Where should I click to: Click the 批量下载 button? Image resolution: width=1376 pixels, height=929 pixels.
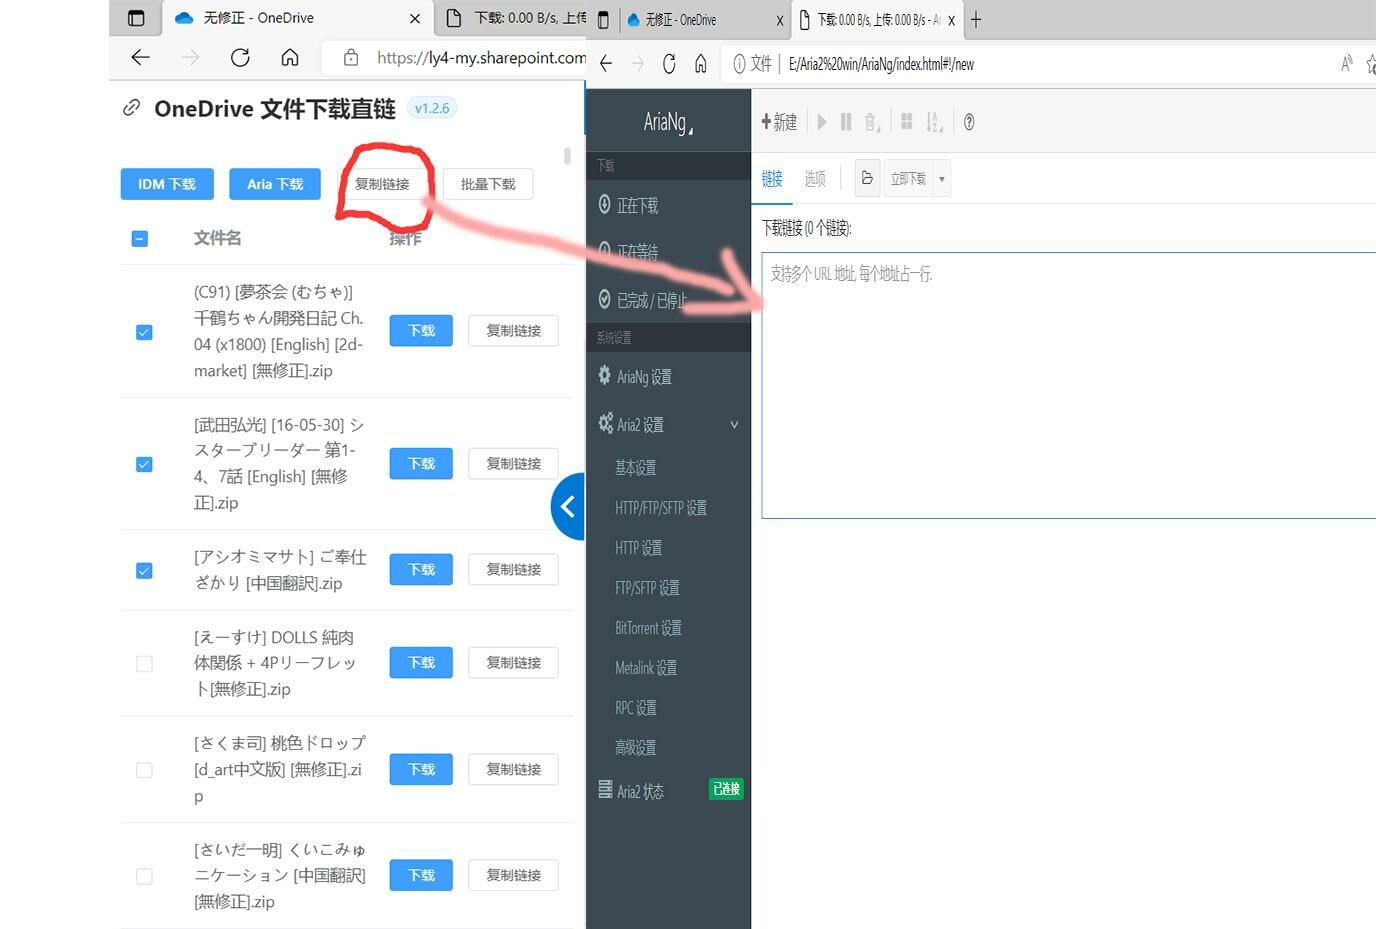click(488, 184)
